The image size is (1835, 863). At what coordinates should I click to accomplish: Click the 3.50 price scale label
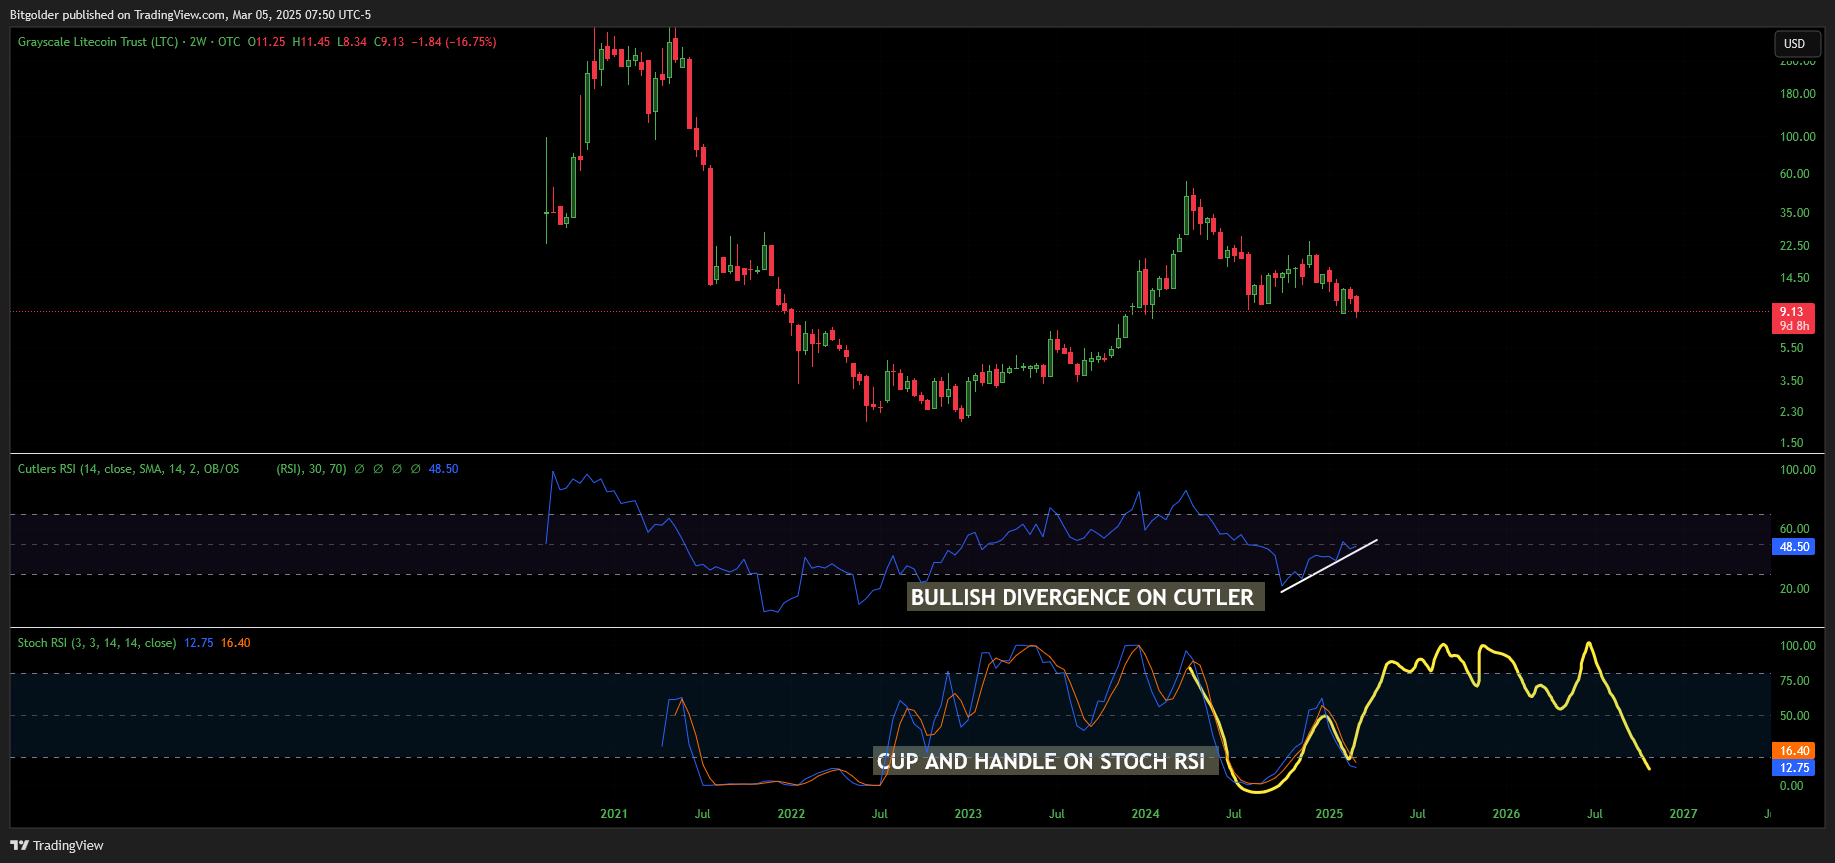coord(1791,381)
